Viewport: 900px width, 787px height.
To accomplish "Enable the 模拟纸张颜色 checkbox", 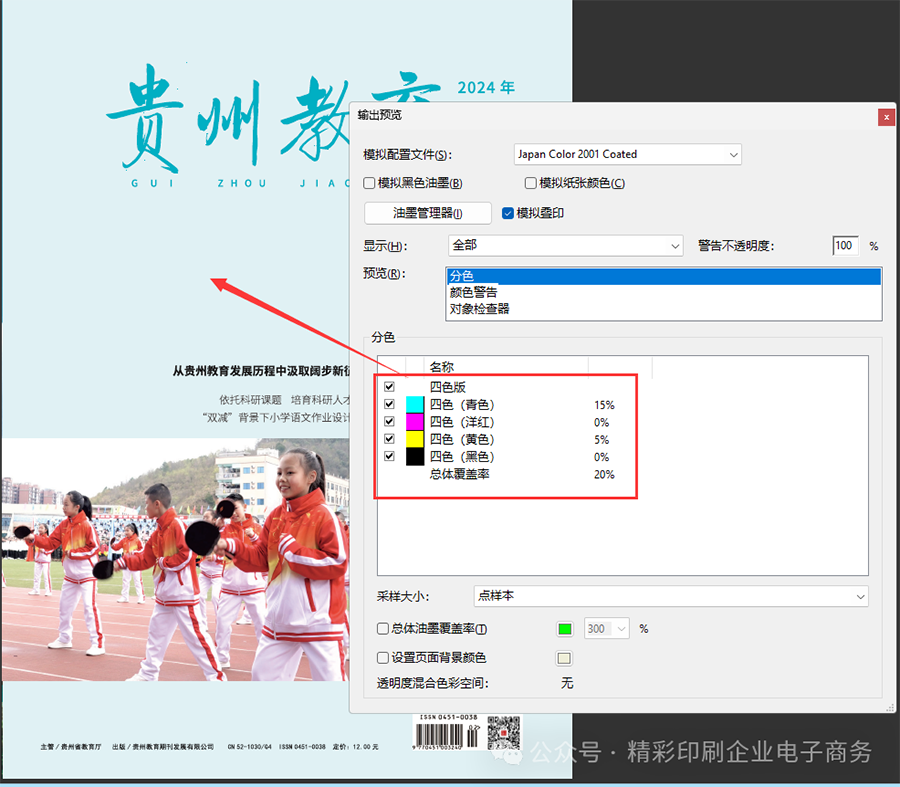I will pos(531,183).
